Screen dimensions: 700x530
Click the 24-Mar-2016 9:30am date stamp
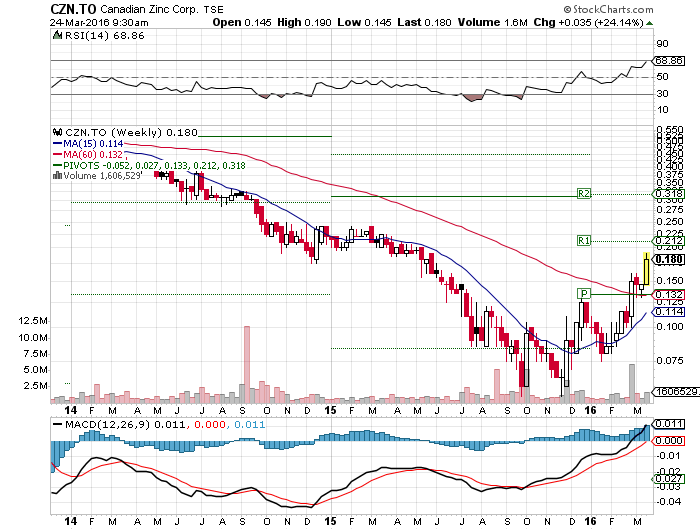coord(99,22)
